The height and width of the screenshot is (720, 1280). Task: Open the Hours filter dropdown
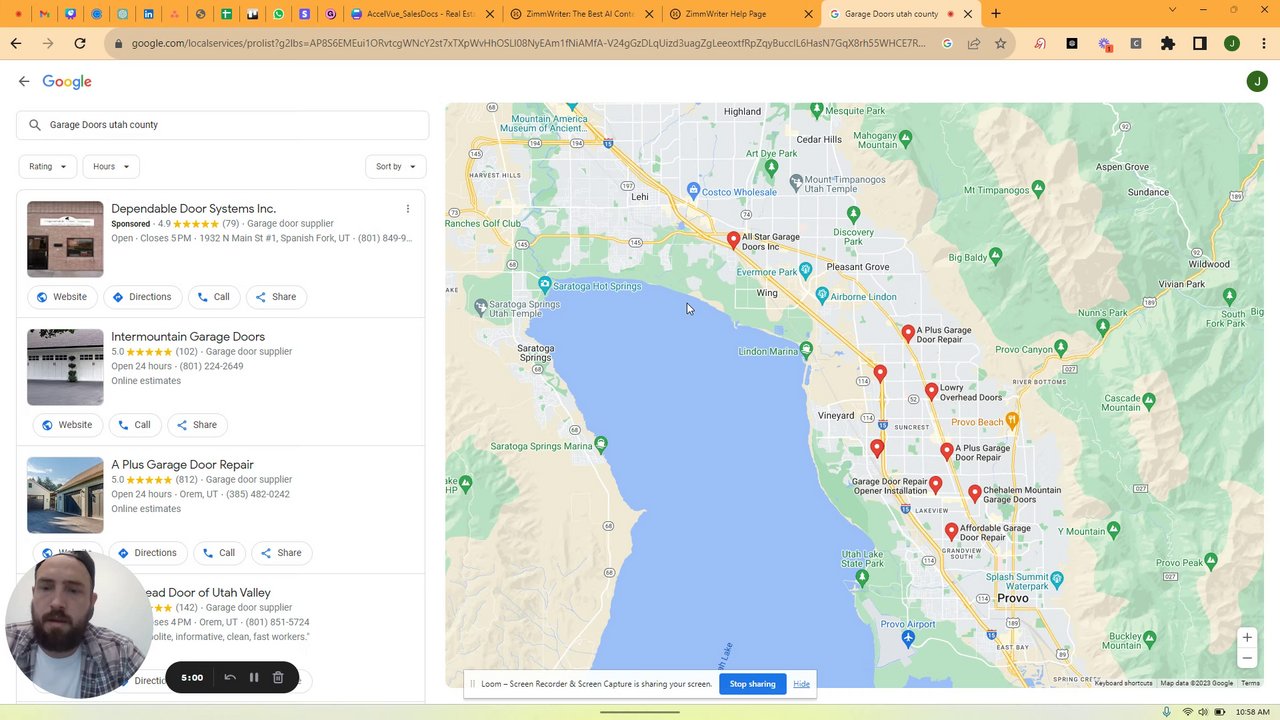point(110,167)
